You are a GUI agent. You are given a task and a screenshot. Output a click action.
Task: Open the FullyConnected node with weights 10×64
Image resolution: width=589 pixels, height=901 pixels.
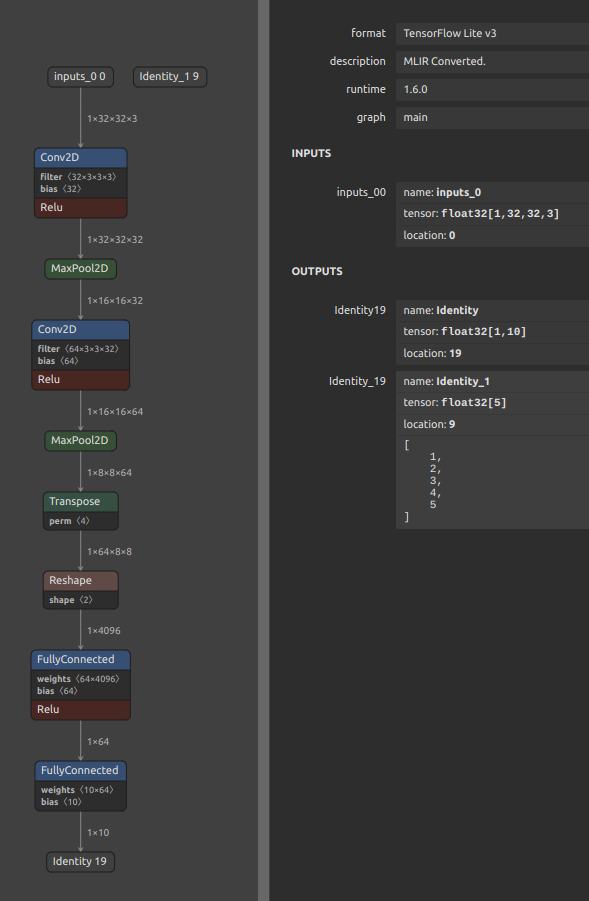(x=80, y=771)
